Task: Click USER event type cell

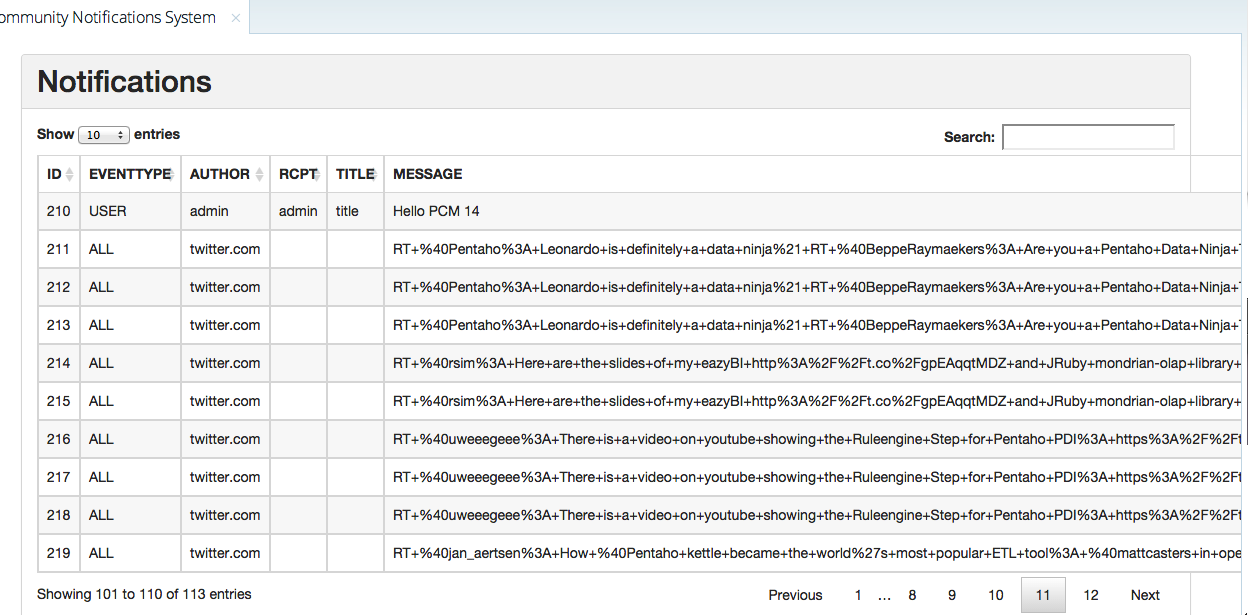Action: pyautogui.click(x=130, y=211)
